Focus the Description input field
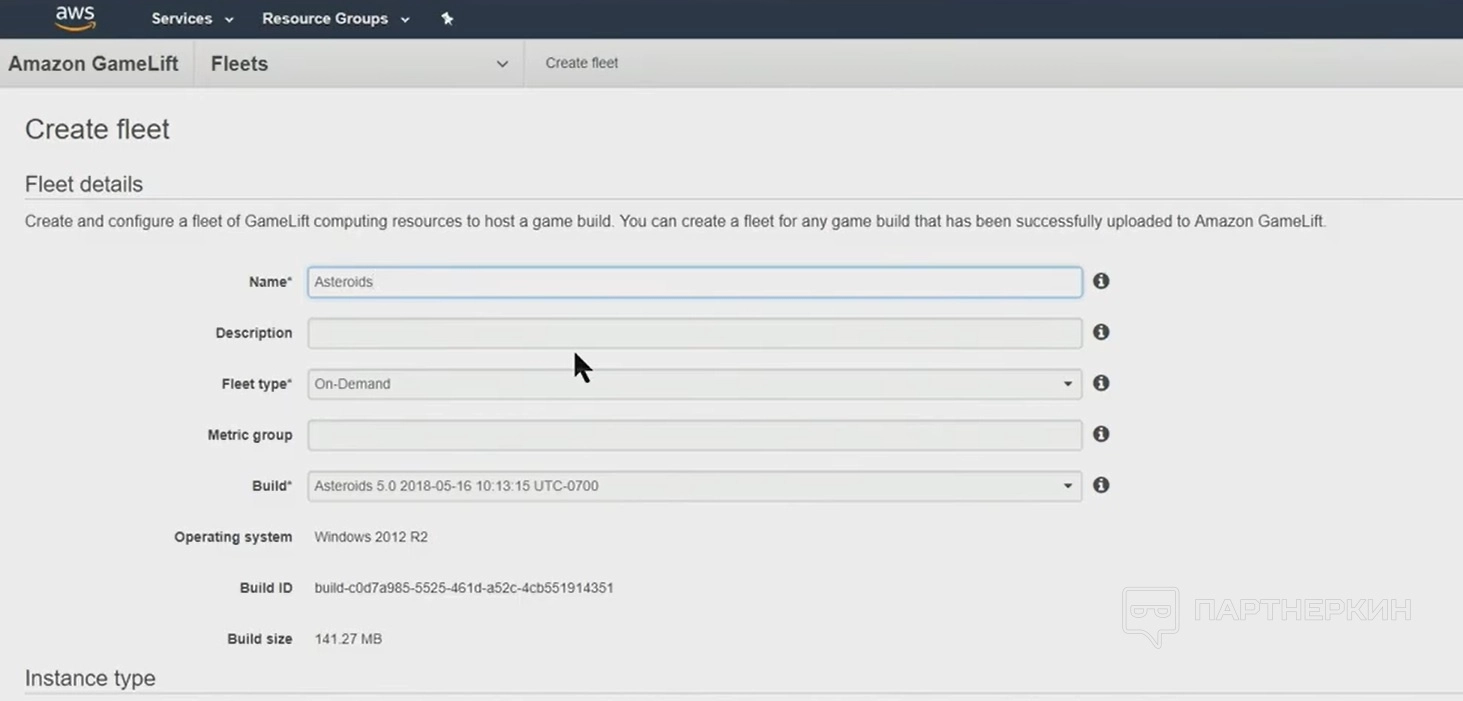 tap(694, 333)
